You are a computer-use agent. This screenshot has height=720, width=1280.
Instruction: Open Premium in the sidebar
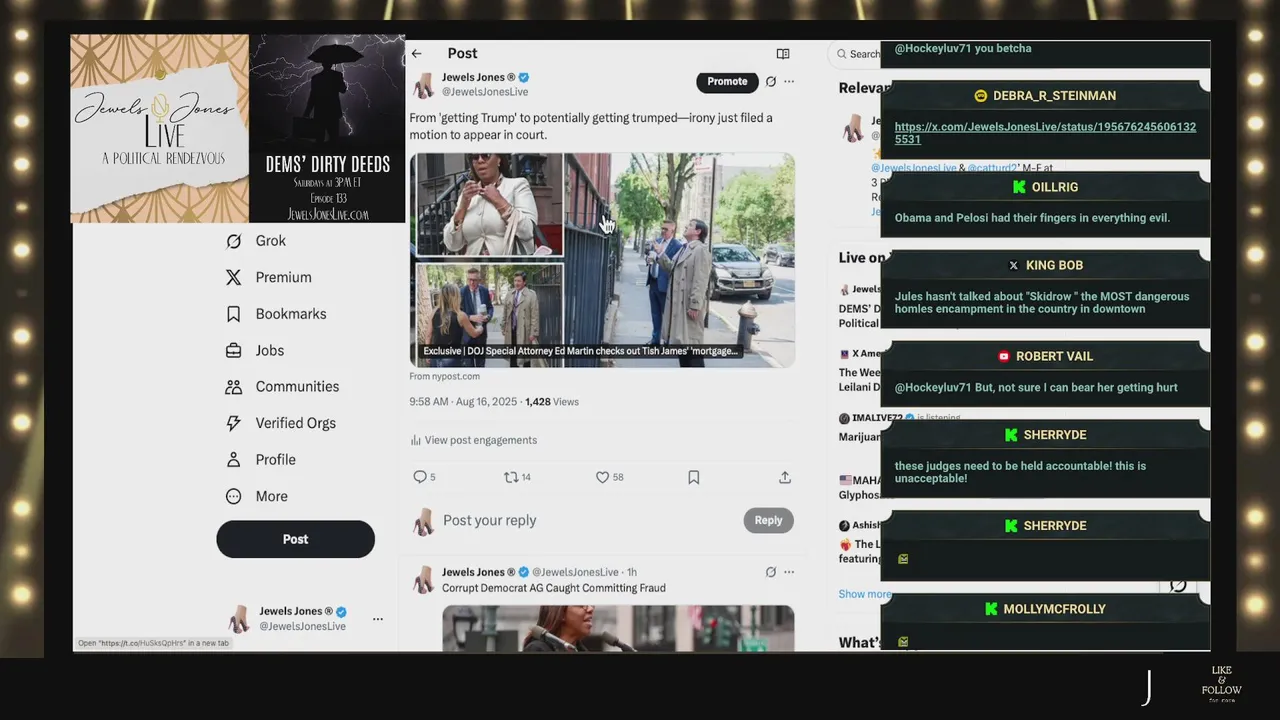click(x=268, y=277)
